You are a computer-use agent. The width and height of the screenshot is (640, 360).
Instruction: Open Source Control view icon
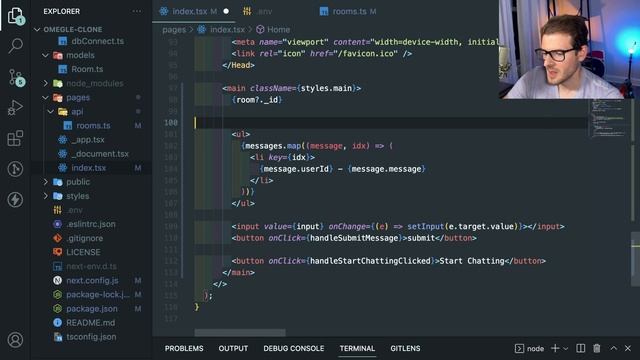coord(16,77)
